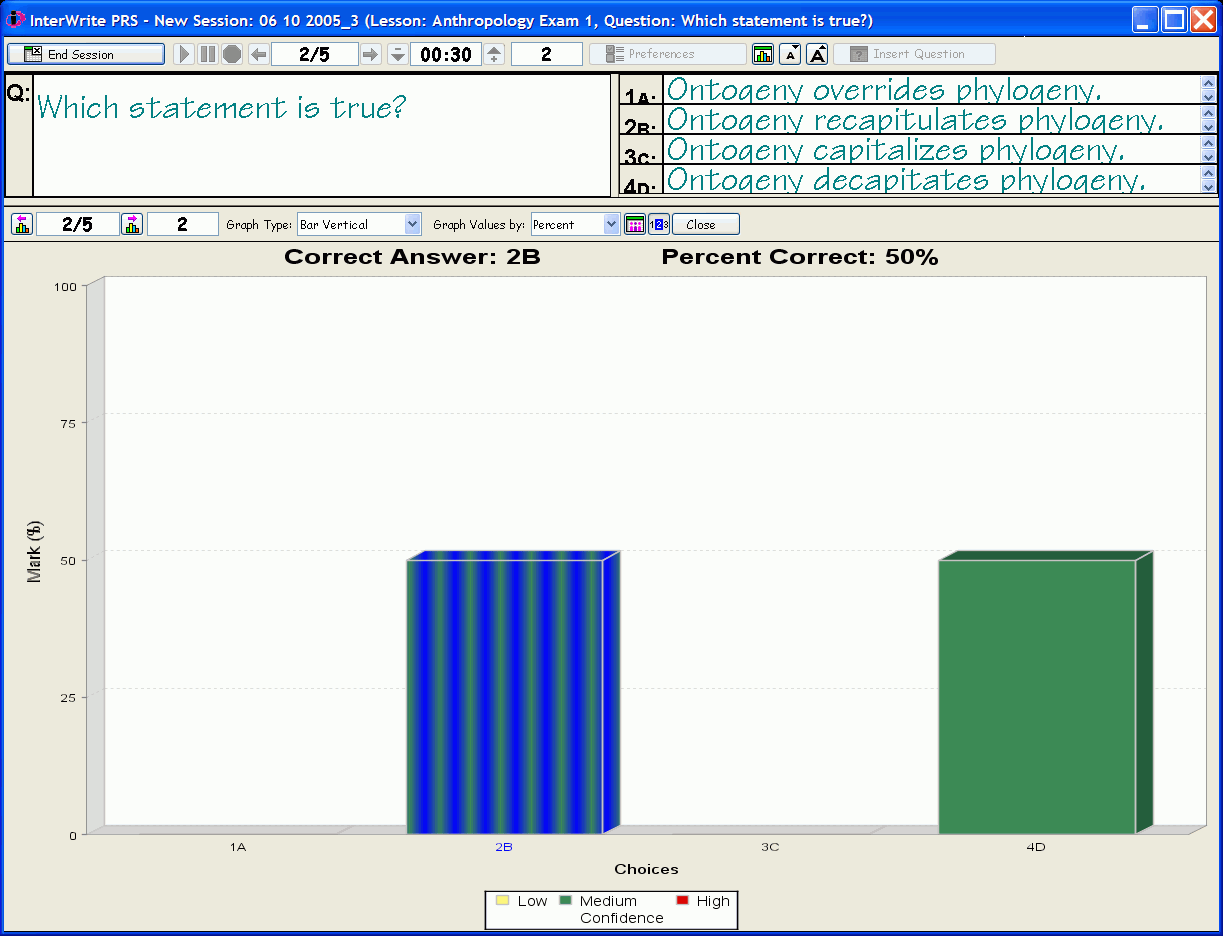Expand the question timer options down arrow
Viewport: 1223px width, 936px height.
click(397, 54)
